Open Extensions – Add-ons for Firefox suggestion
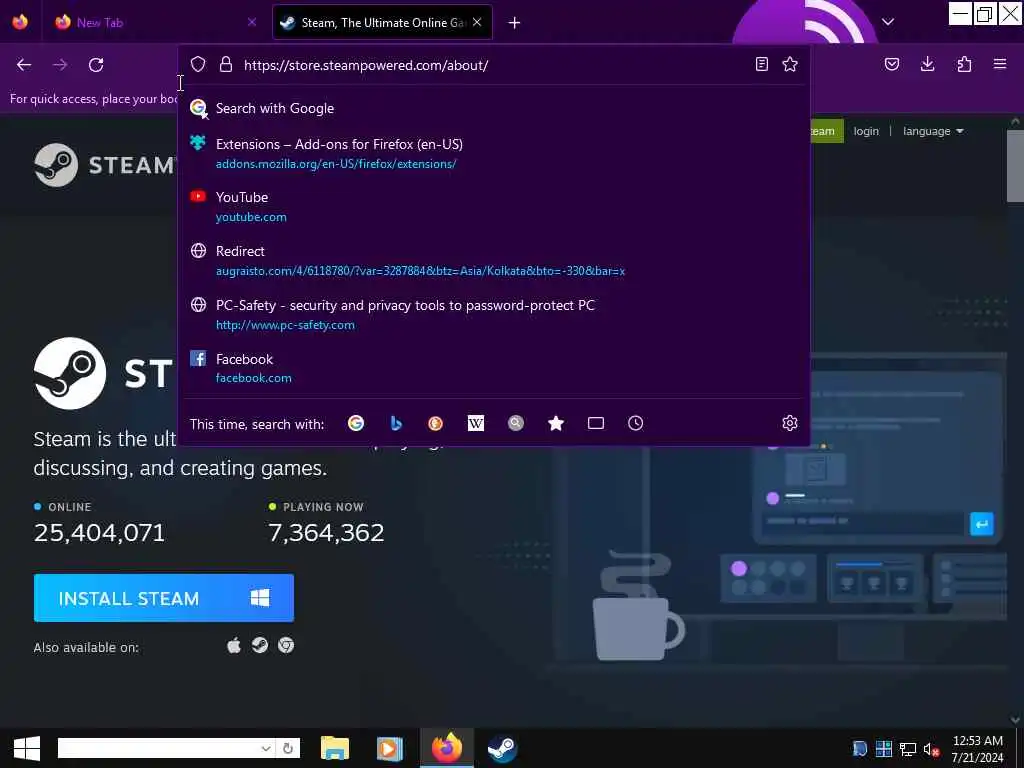This screenshot has height=768, width=1024. [x=494, y=153]
